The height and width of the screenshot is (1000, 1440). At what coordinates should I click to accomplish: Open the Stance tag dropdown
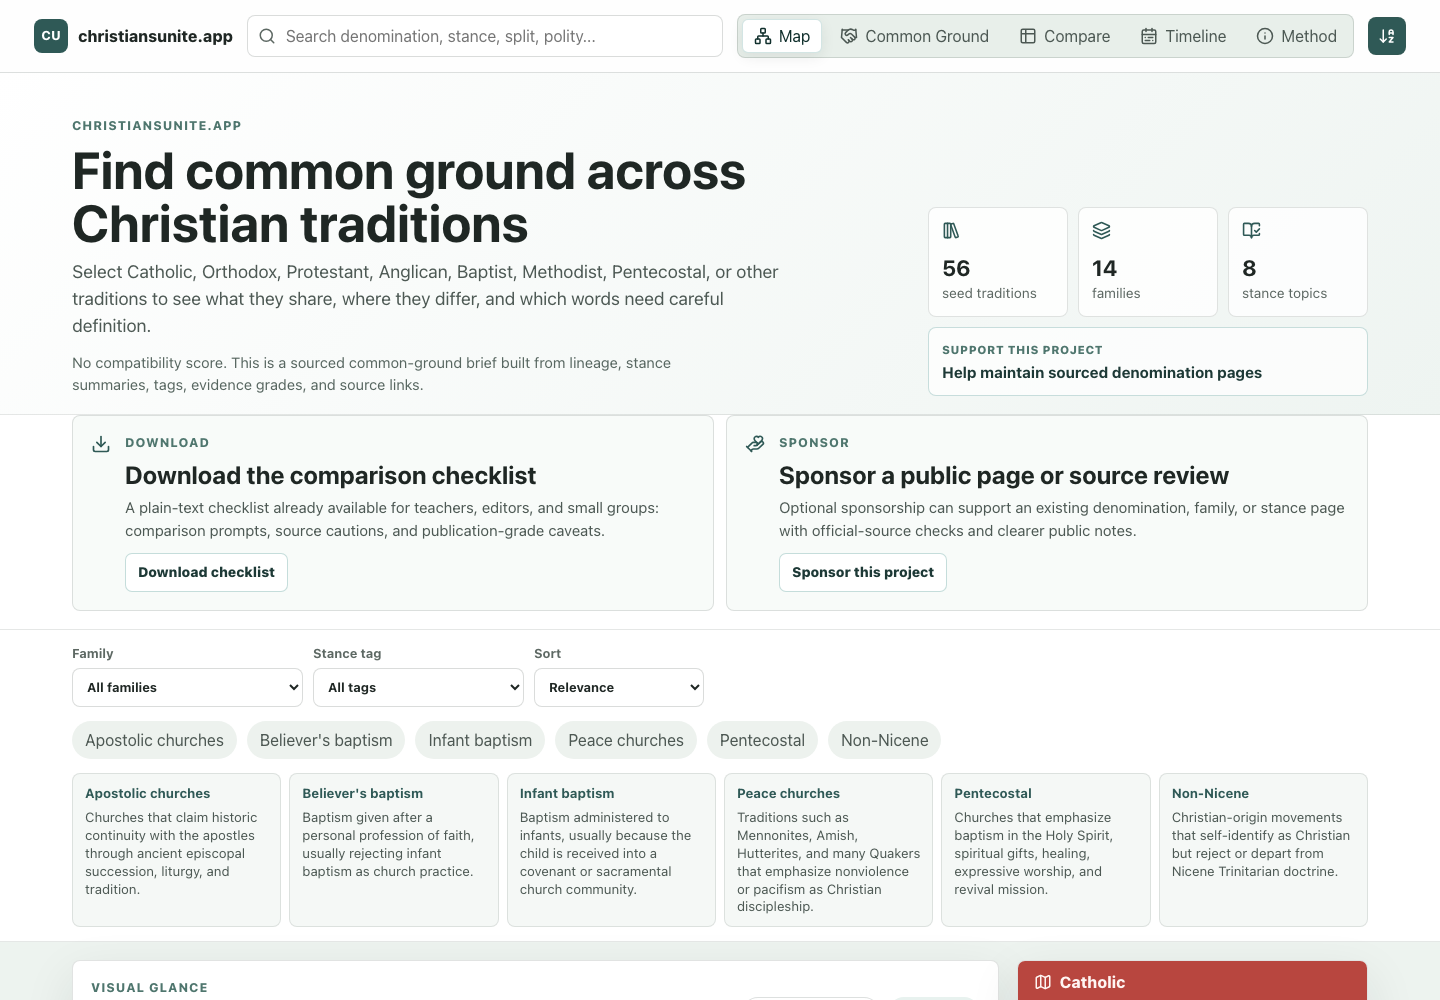[x=419, y=687]
